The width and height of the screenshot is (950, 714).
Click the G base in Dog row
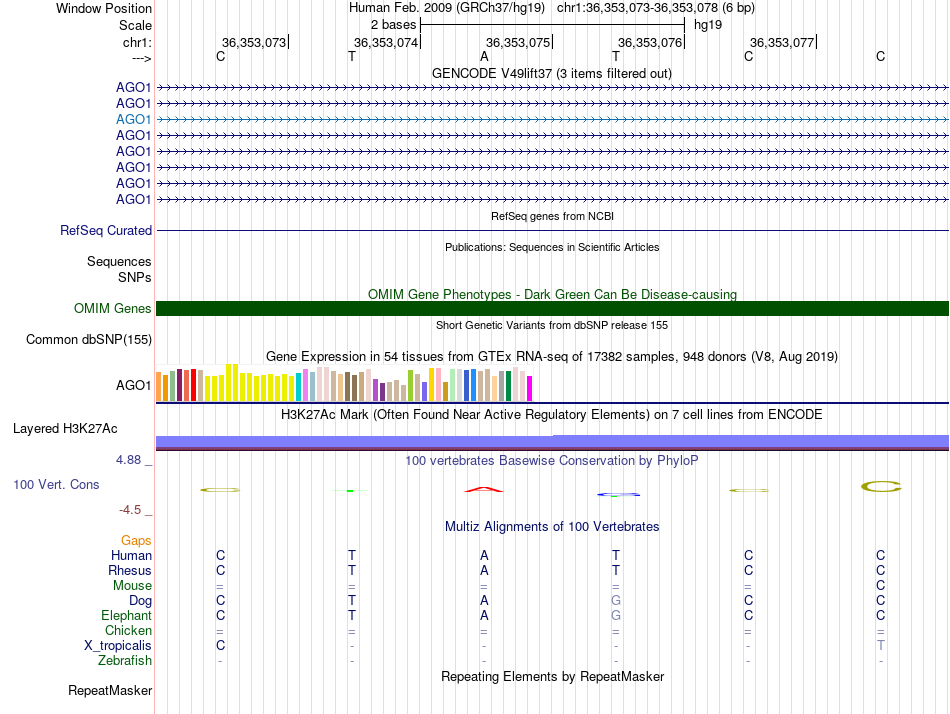pyautogui.click(x=616, y=601)
